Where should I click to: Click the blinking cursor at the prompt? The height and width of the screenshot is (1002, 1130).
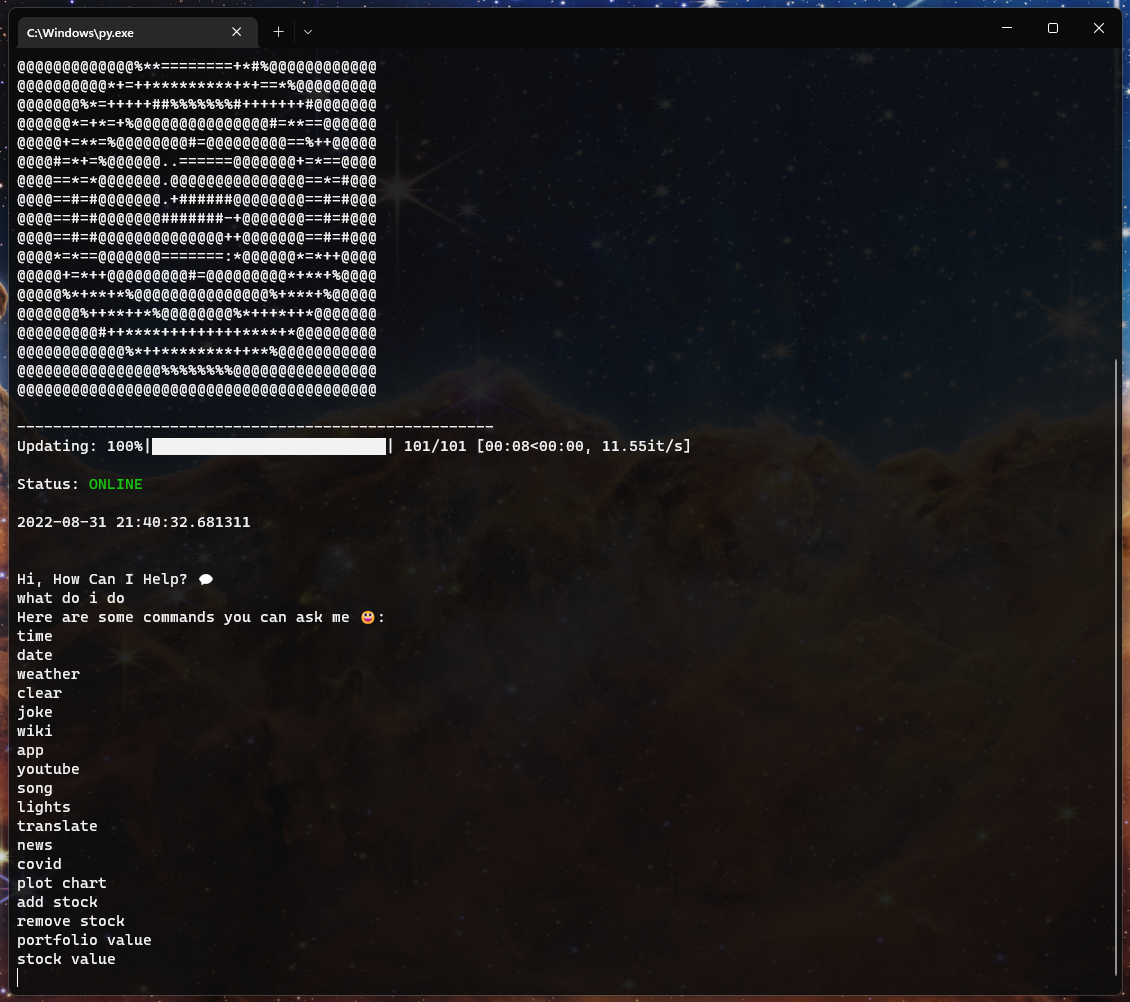(x=19, y=977)
